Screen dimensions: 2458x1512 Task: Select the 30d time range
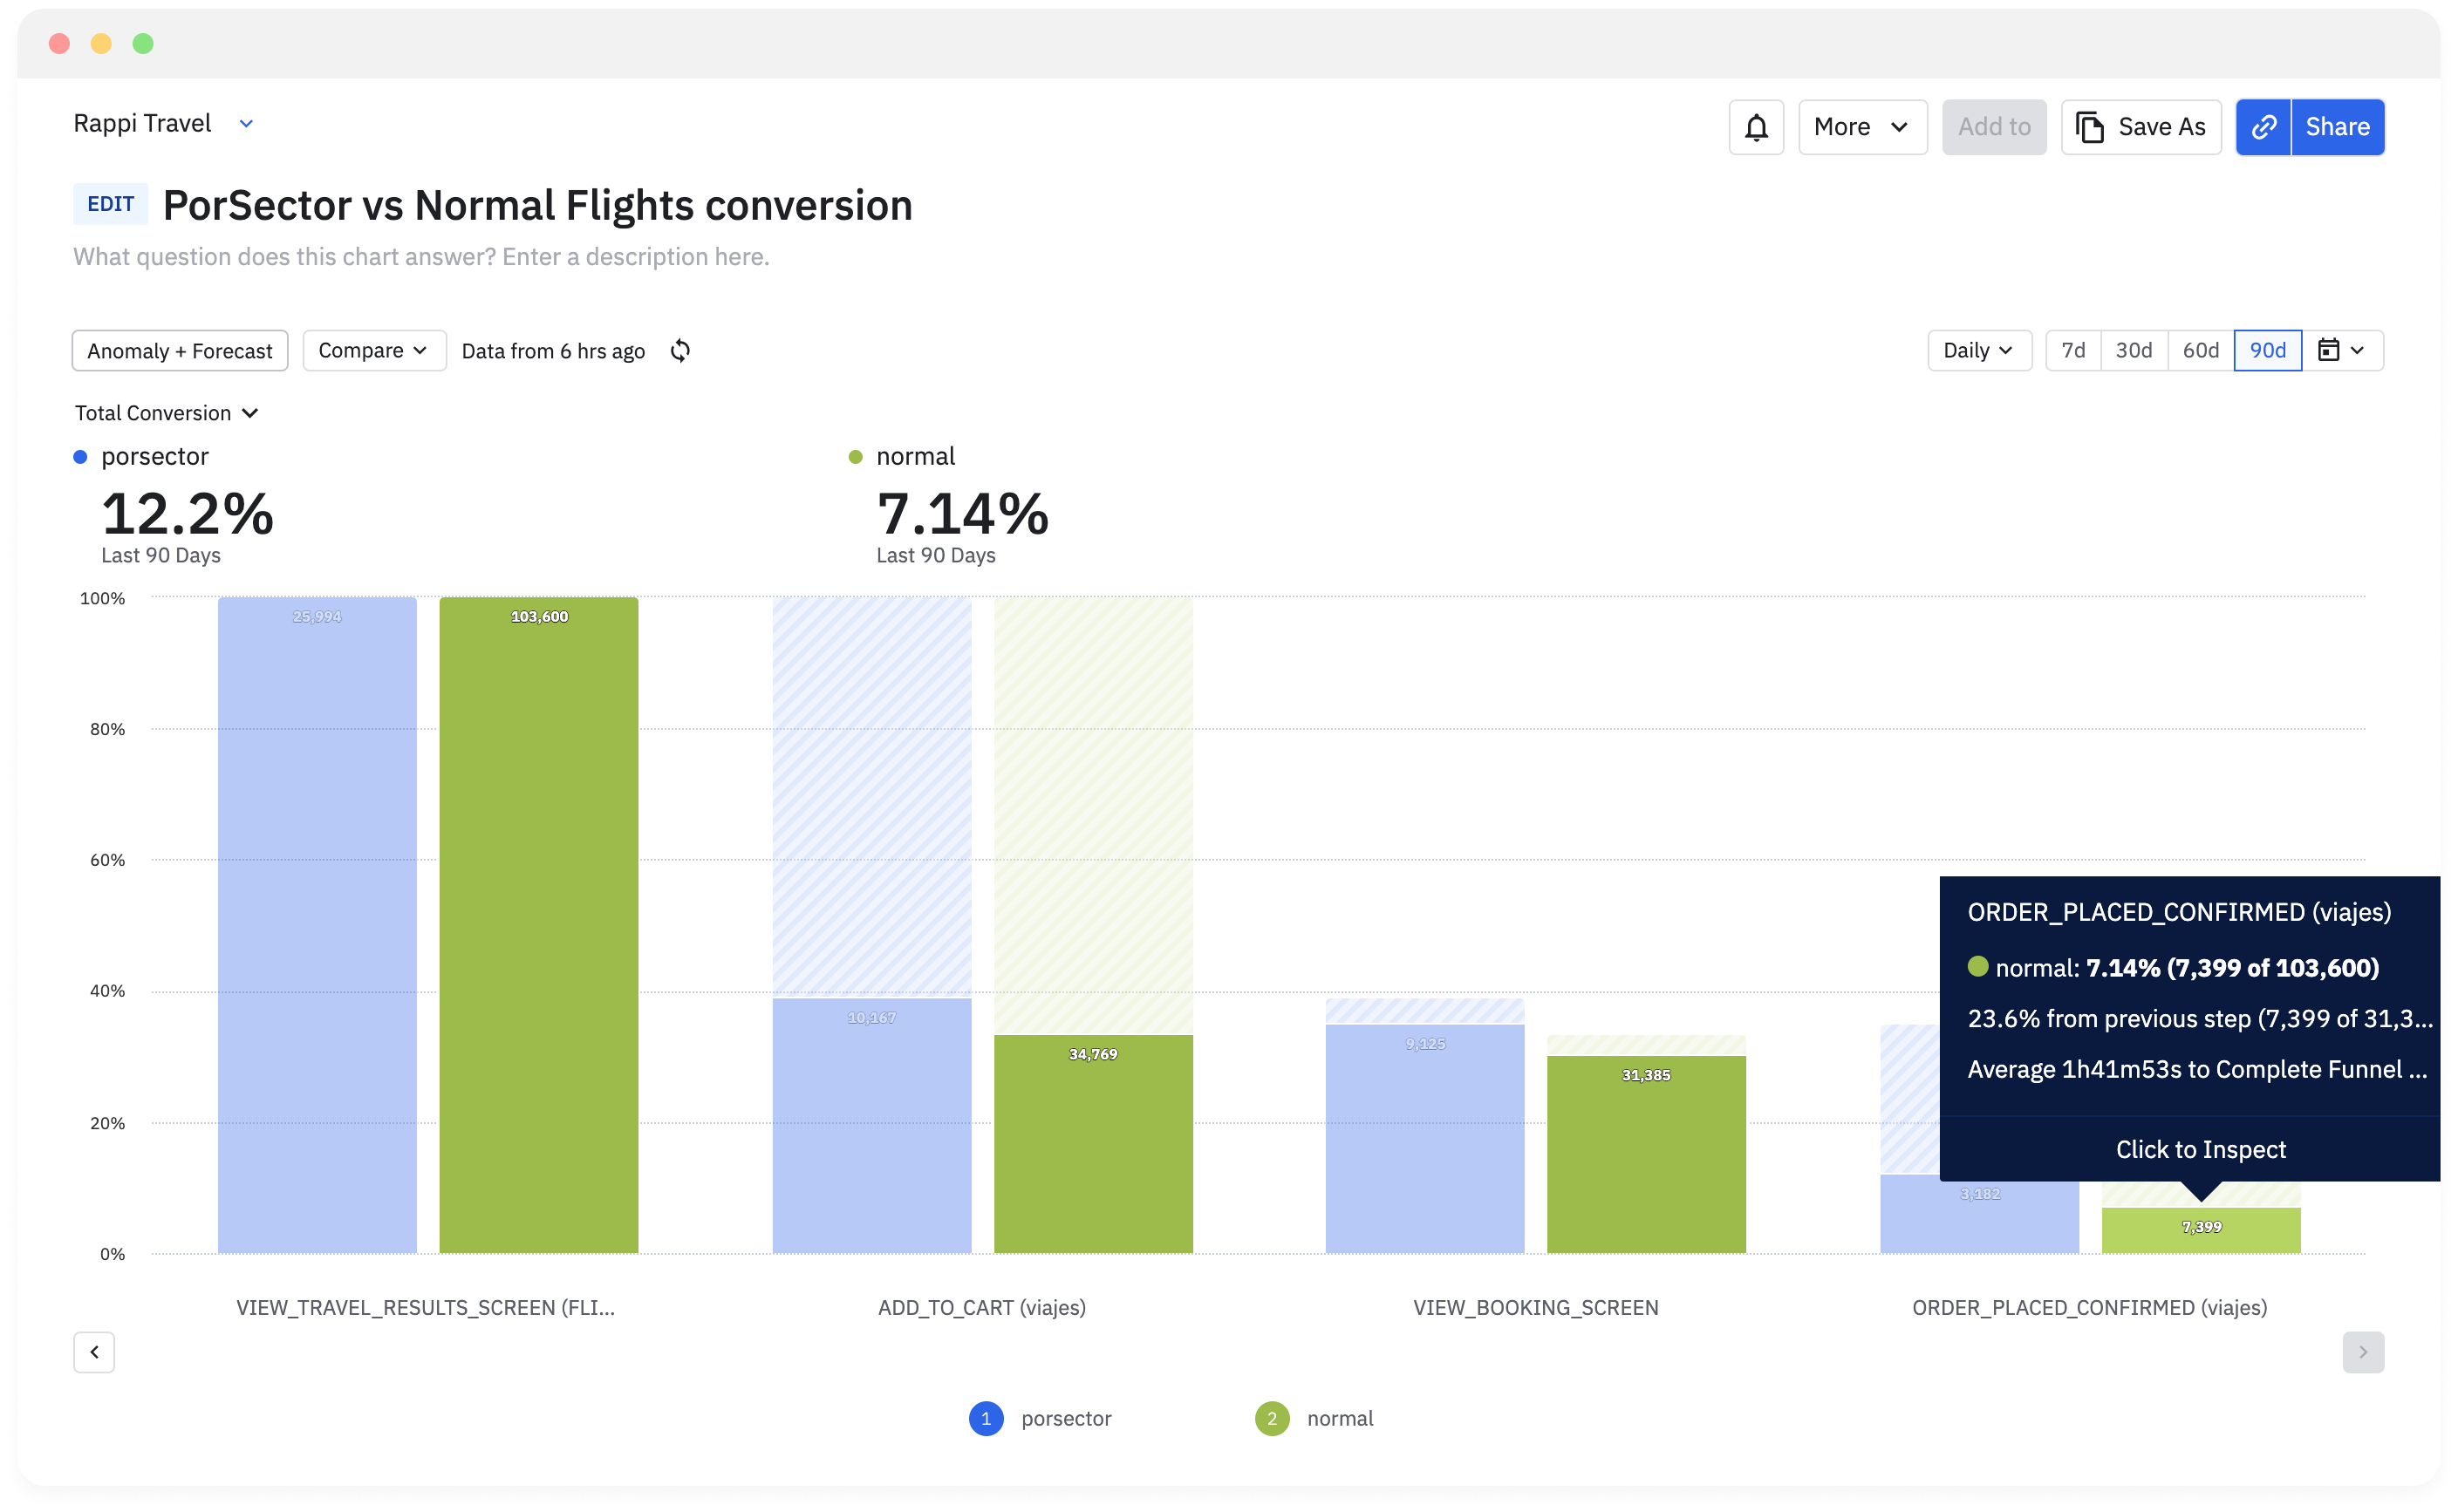tap(2133, 351)
